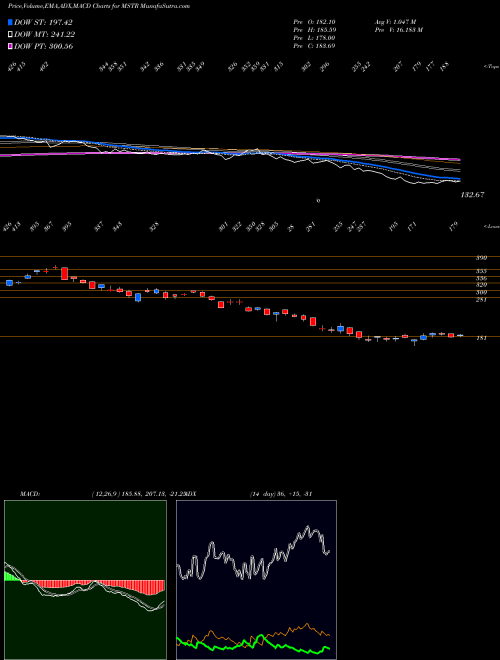This screenshot has width=500, height=660.
Task: Click the '<Tops' label at the right edge
Action: pos(492,67)
